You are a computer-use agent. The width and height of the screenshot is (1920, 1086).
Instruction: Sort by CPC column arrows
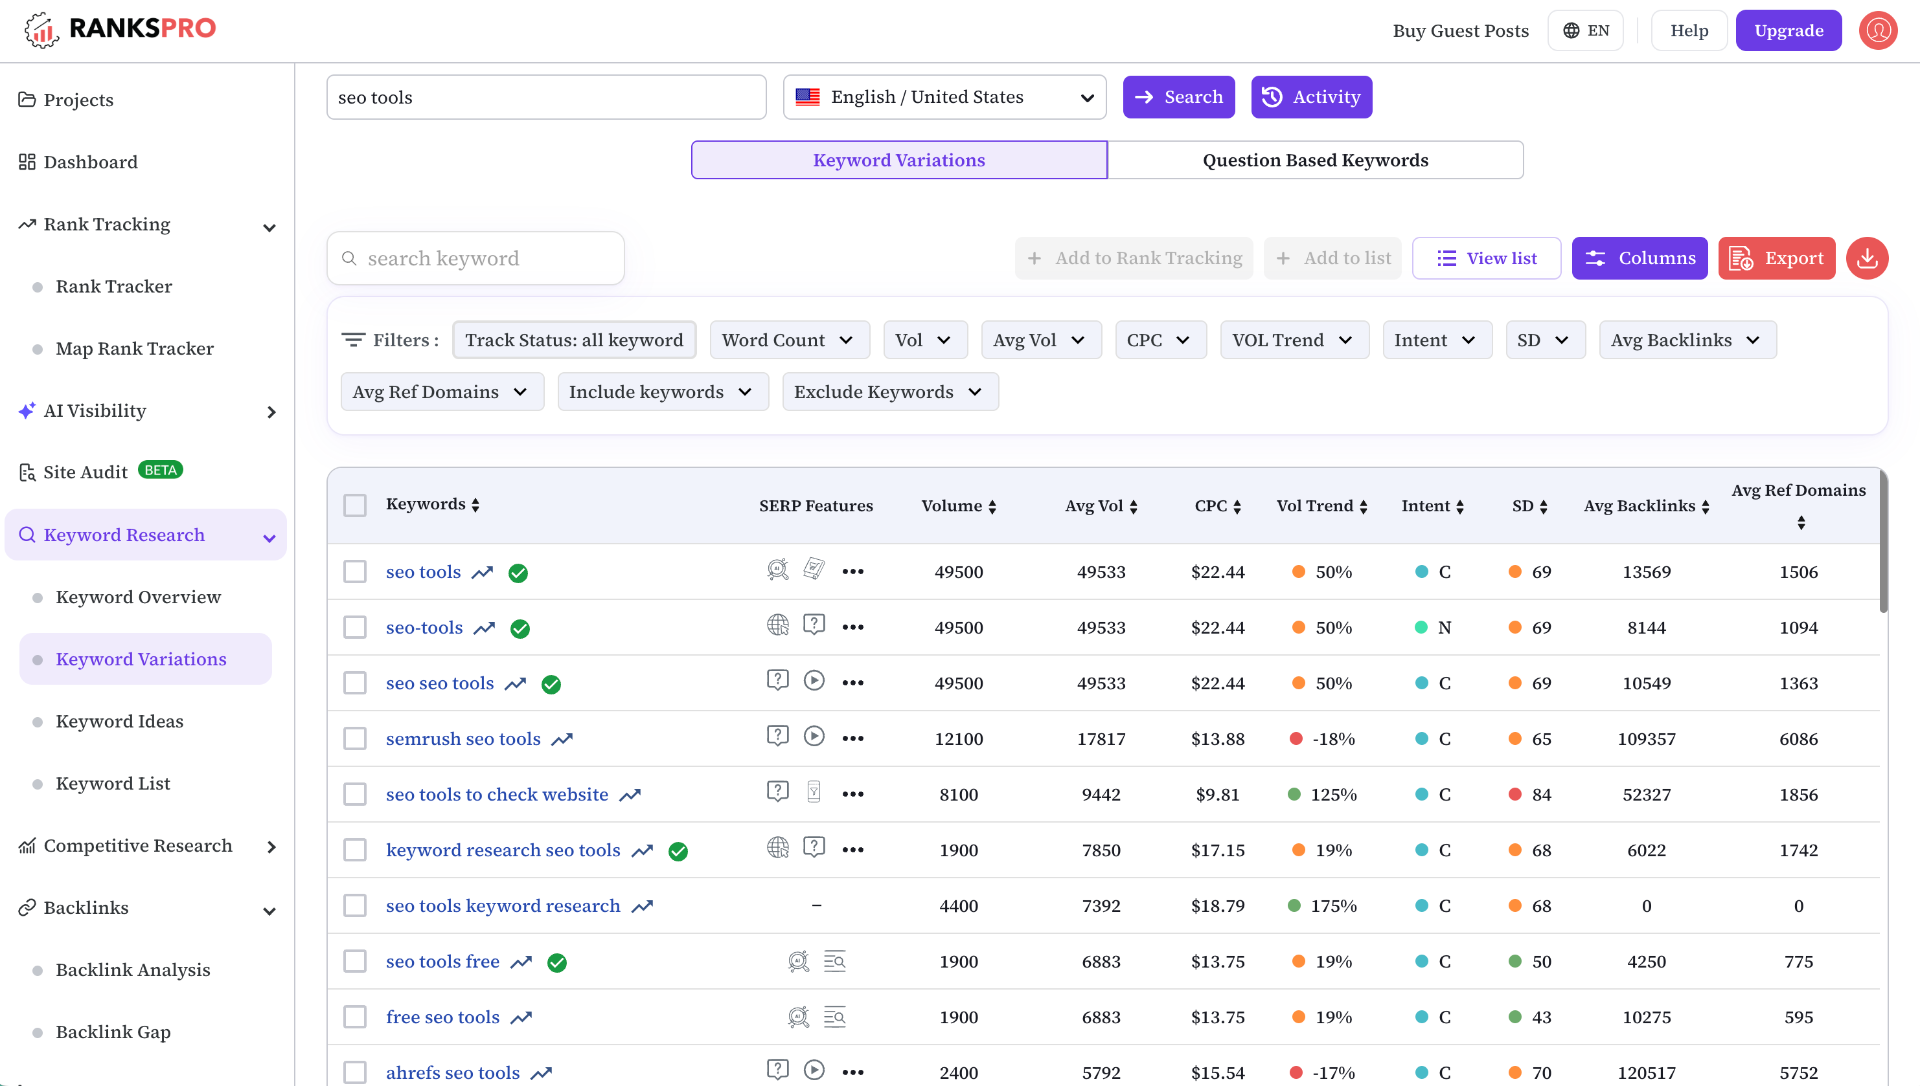(x=1237, y=507)
